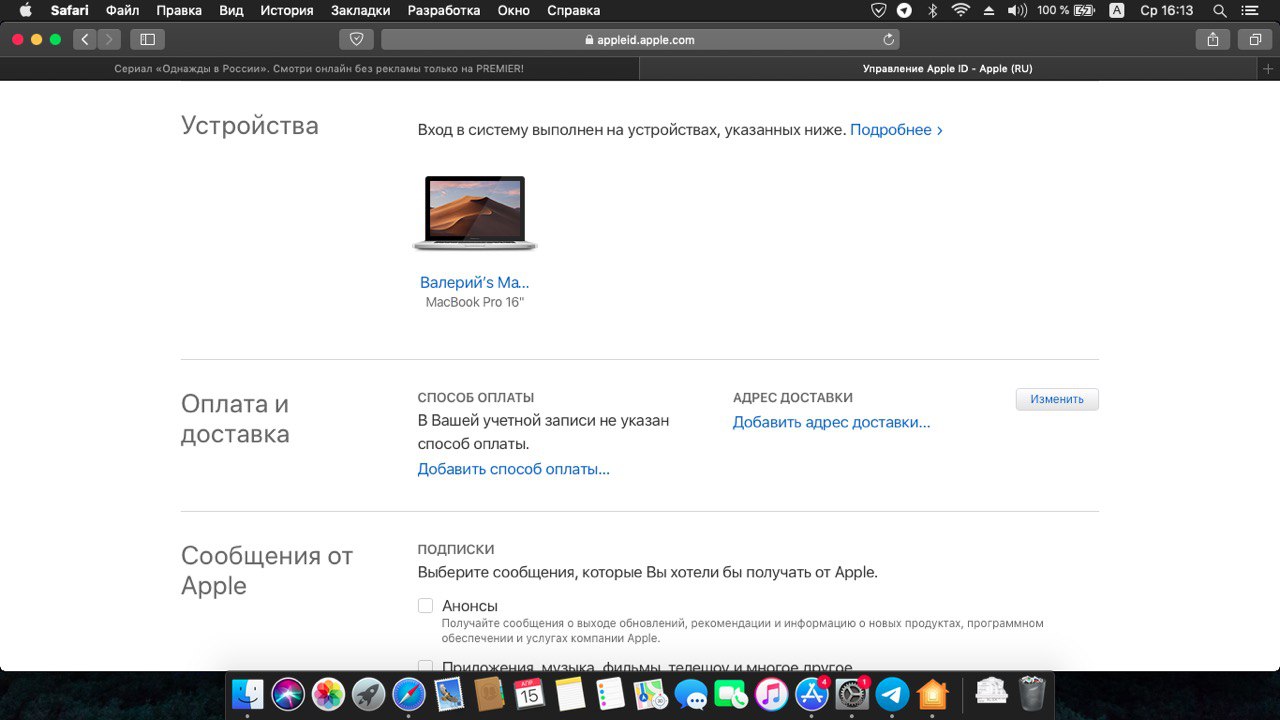This screenshot has width=1280, height=720.
Task: Open the Правка menu
Action: [179, 11]
